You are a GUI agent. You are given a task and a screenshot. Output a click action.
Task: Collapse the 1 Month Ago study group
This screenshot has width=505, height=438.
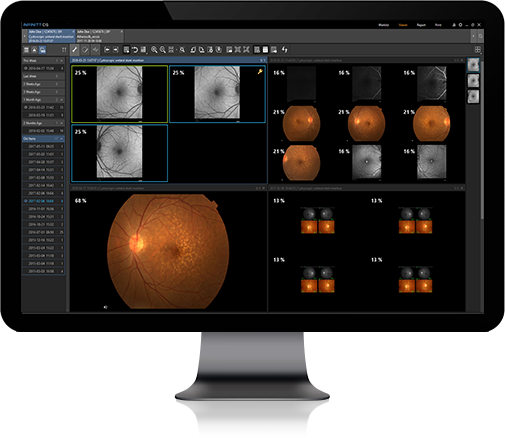tap(62, 100)
